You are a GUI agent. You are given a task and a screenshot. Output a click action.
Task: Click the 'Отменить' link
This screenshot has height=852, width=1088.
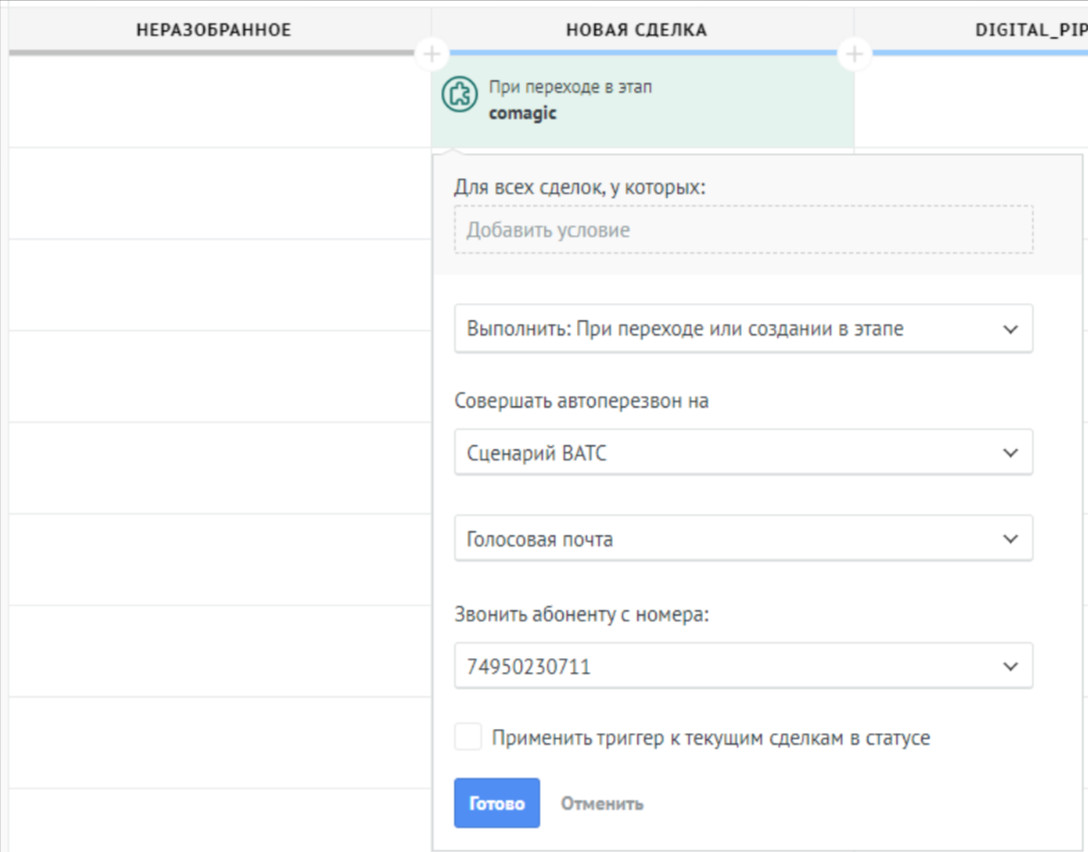tap(602, 803)
